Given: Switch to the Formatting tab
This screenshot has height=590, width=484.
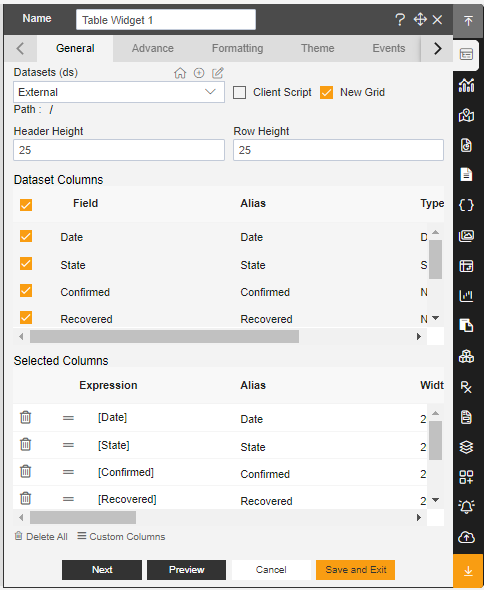Looking at the screenshot, I should pyautogui.click(x=237, y=48).
